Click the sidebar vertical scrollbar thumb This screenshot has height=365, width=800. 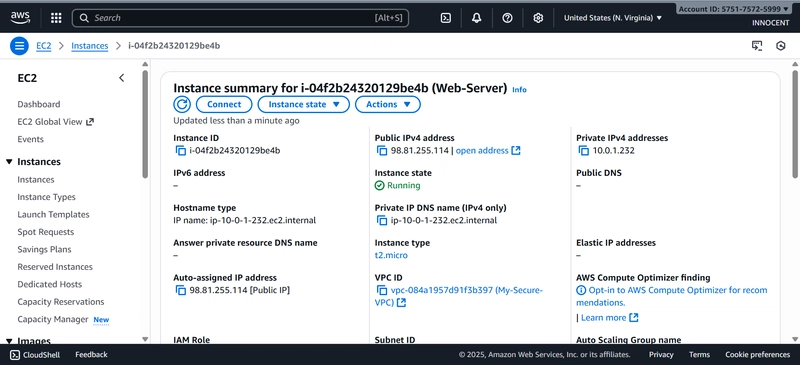tap(145, 124)
